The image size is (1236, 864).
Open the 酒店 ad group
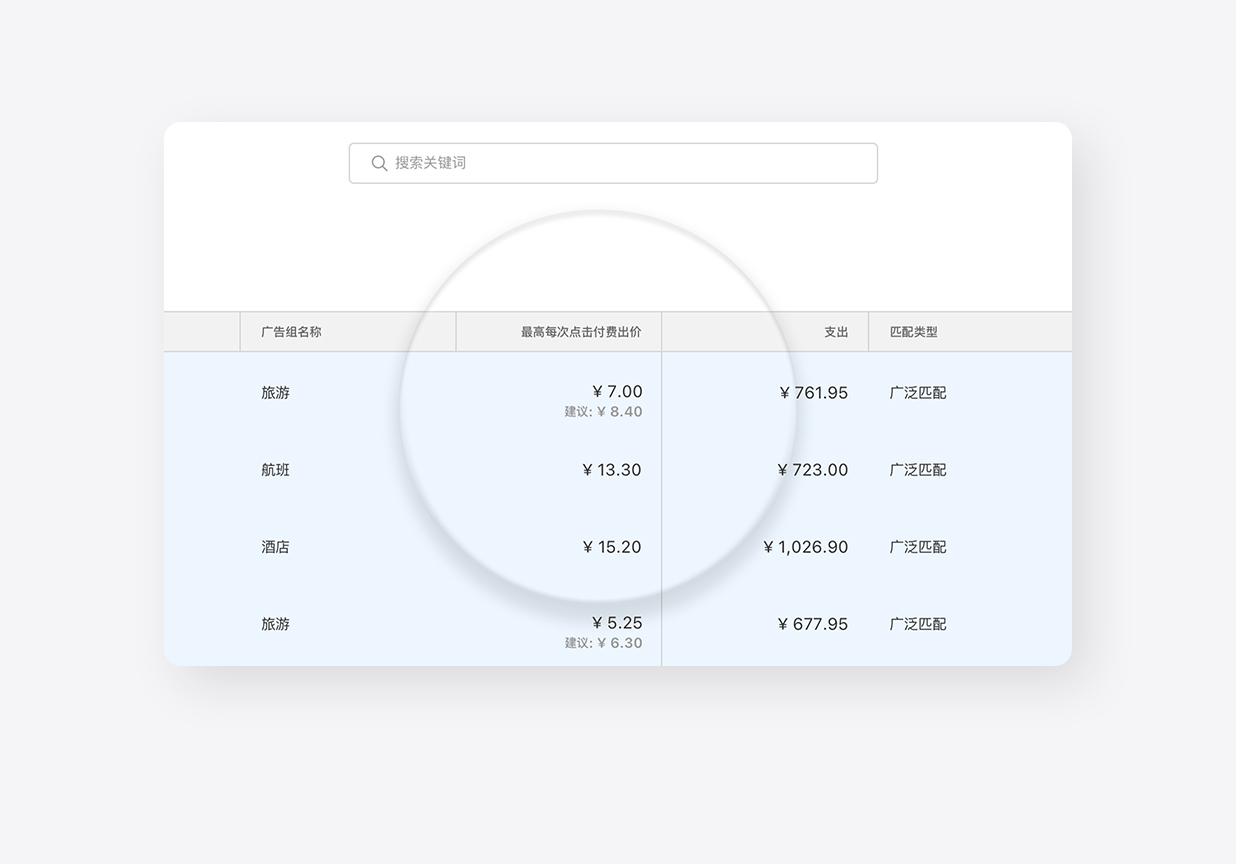click(x=275, y=547)
